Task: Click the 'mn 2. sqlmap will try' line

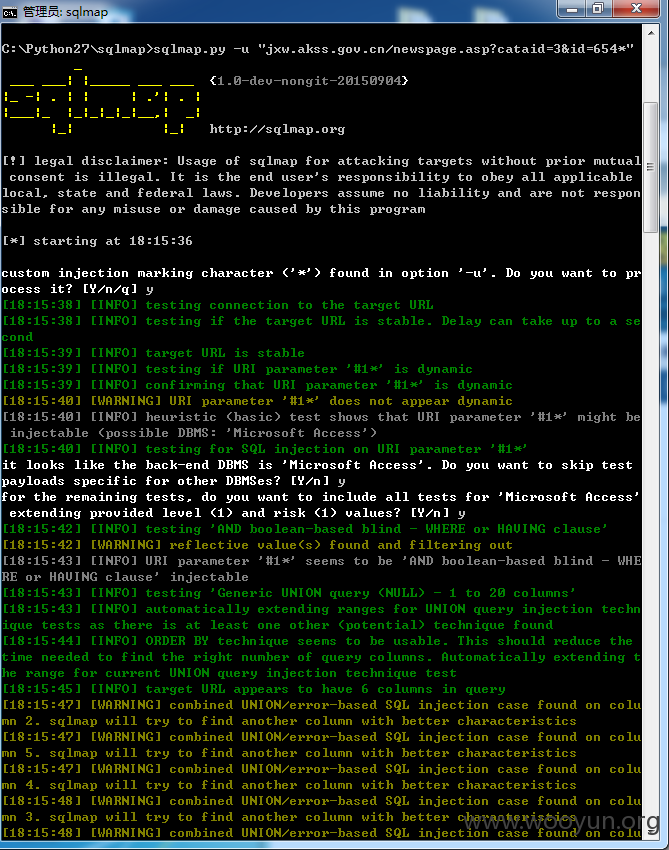Action: click(x=289, y=720)
